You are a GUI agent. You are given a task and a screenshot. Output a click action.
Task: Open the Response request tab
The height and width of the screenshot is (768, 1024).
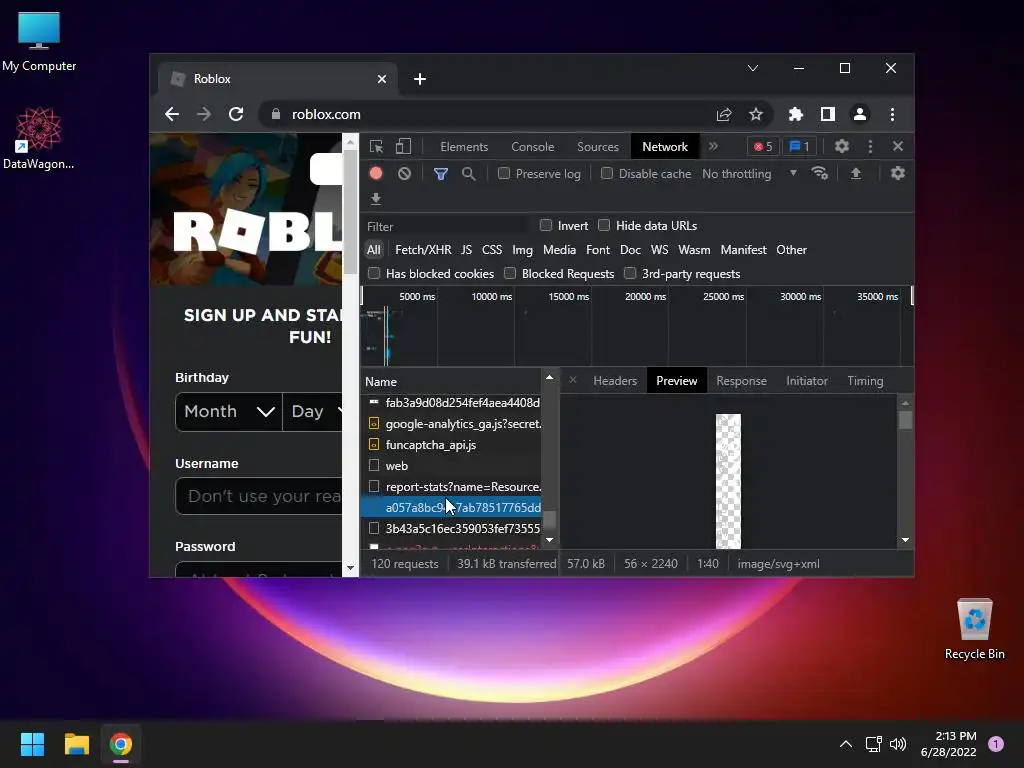tap(741, 381)
